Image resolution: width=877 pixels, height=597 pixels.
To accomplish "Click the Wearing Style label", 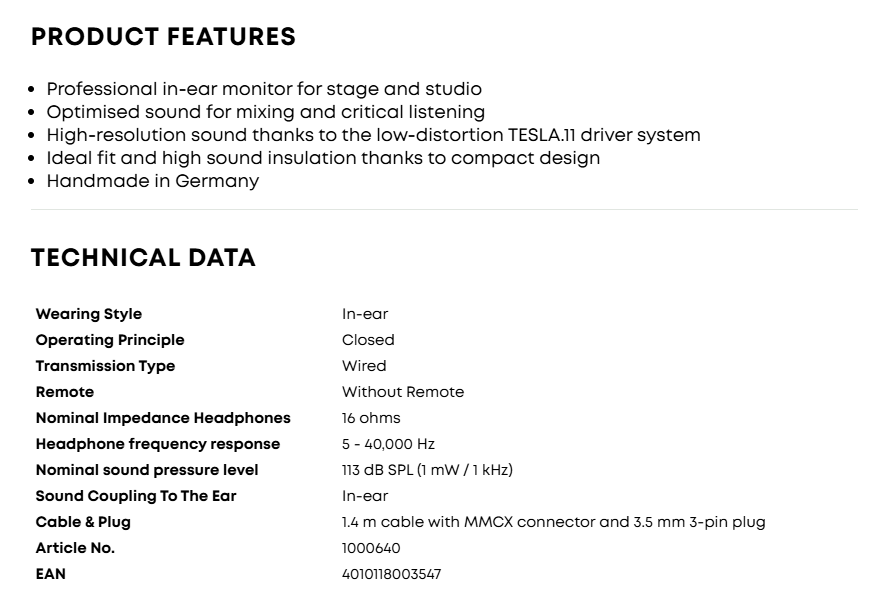I will pyautogui.click(x=89, y=314).
